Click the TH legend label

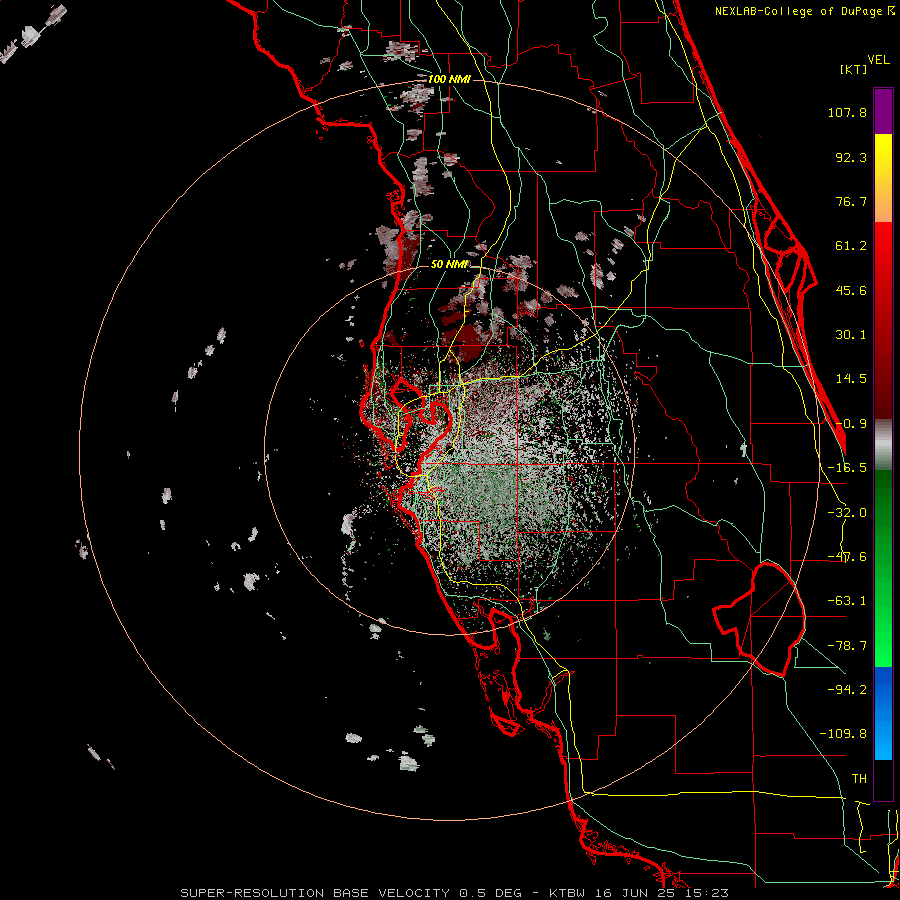pos(859,778)
